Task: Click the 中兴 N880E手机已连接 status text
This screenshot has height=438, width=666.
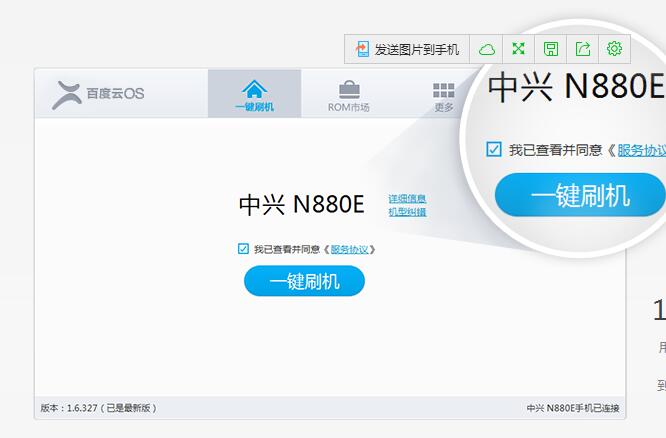Action: pos(573,408)
